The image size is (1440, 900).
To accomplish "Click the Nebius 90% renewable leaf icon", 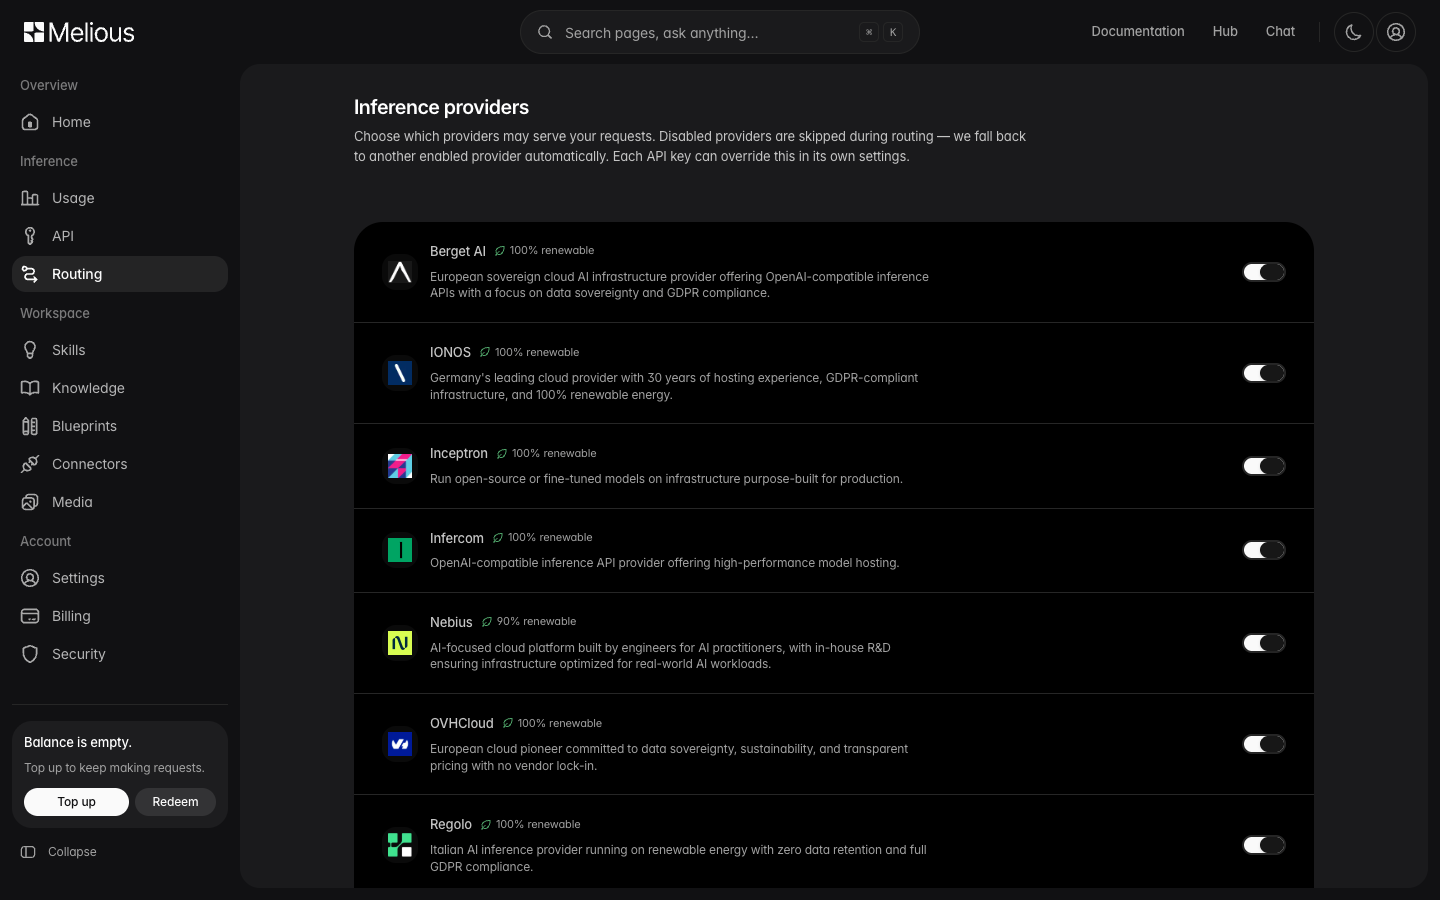I will pos(487,622).
